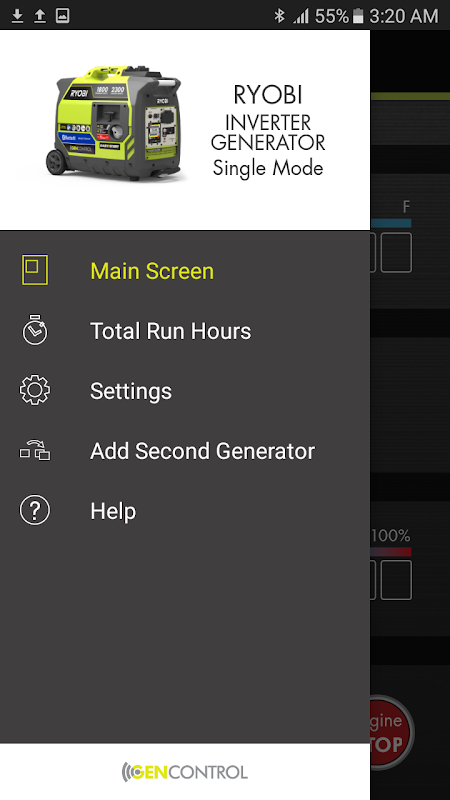Go to Settings from the drawer
The height and width of the screenshot is (800, 450).
click(131, 391)
